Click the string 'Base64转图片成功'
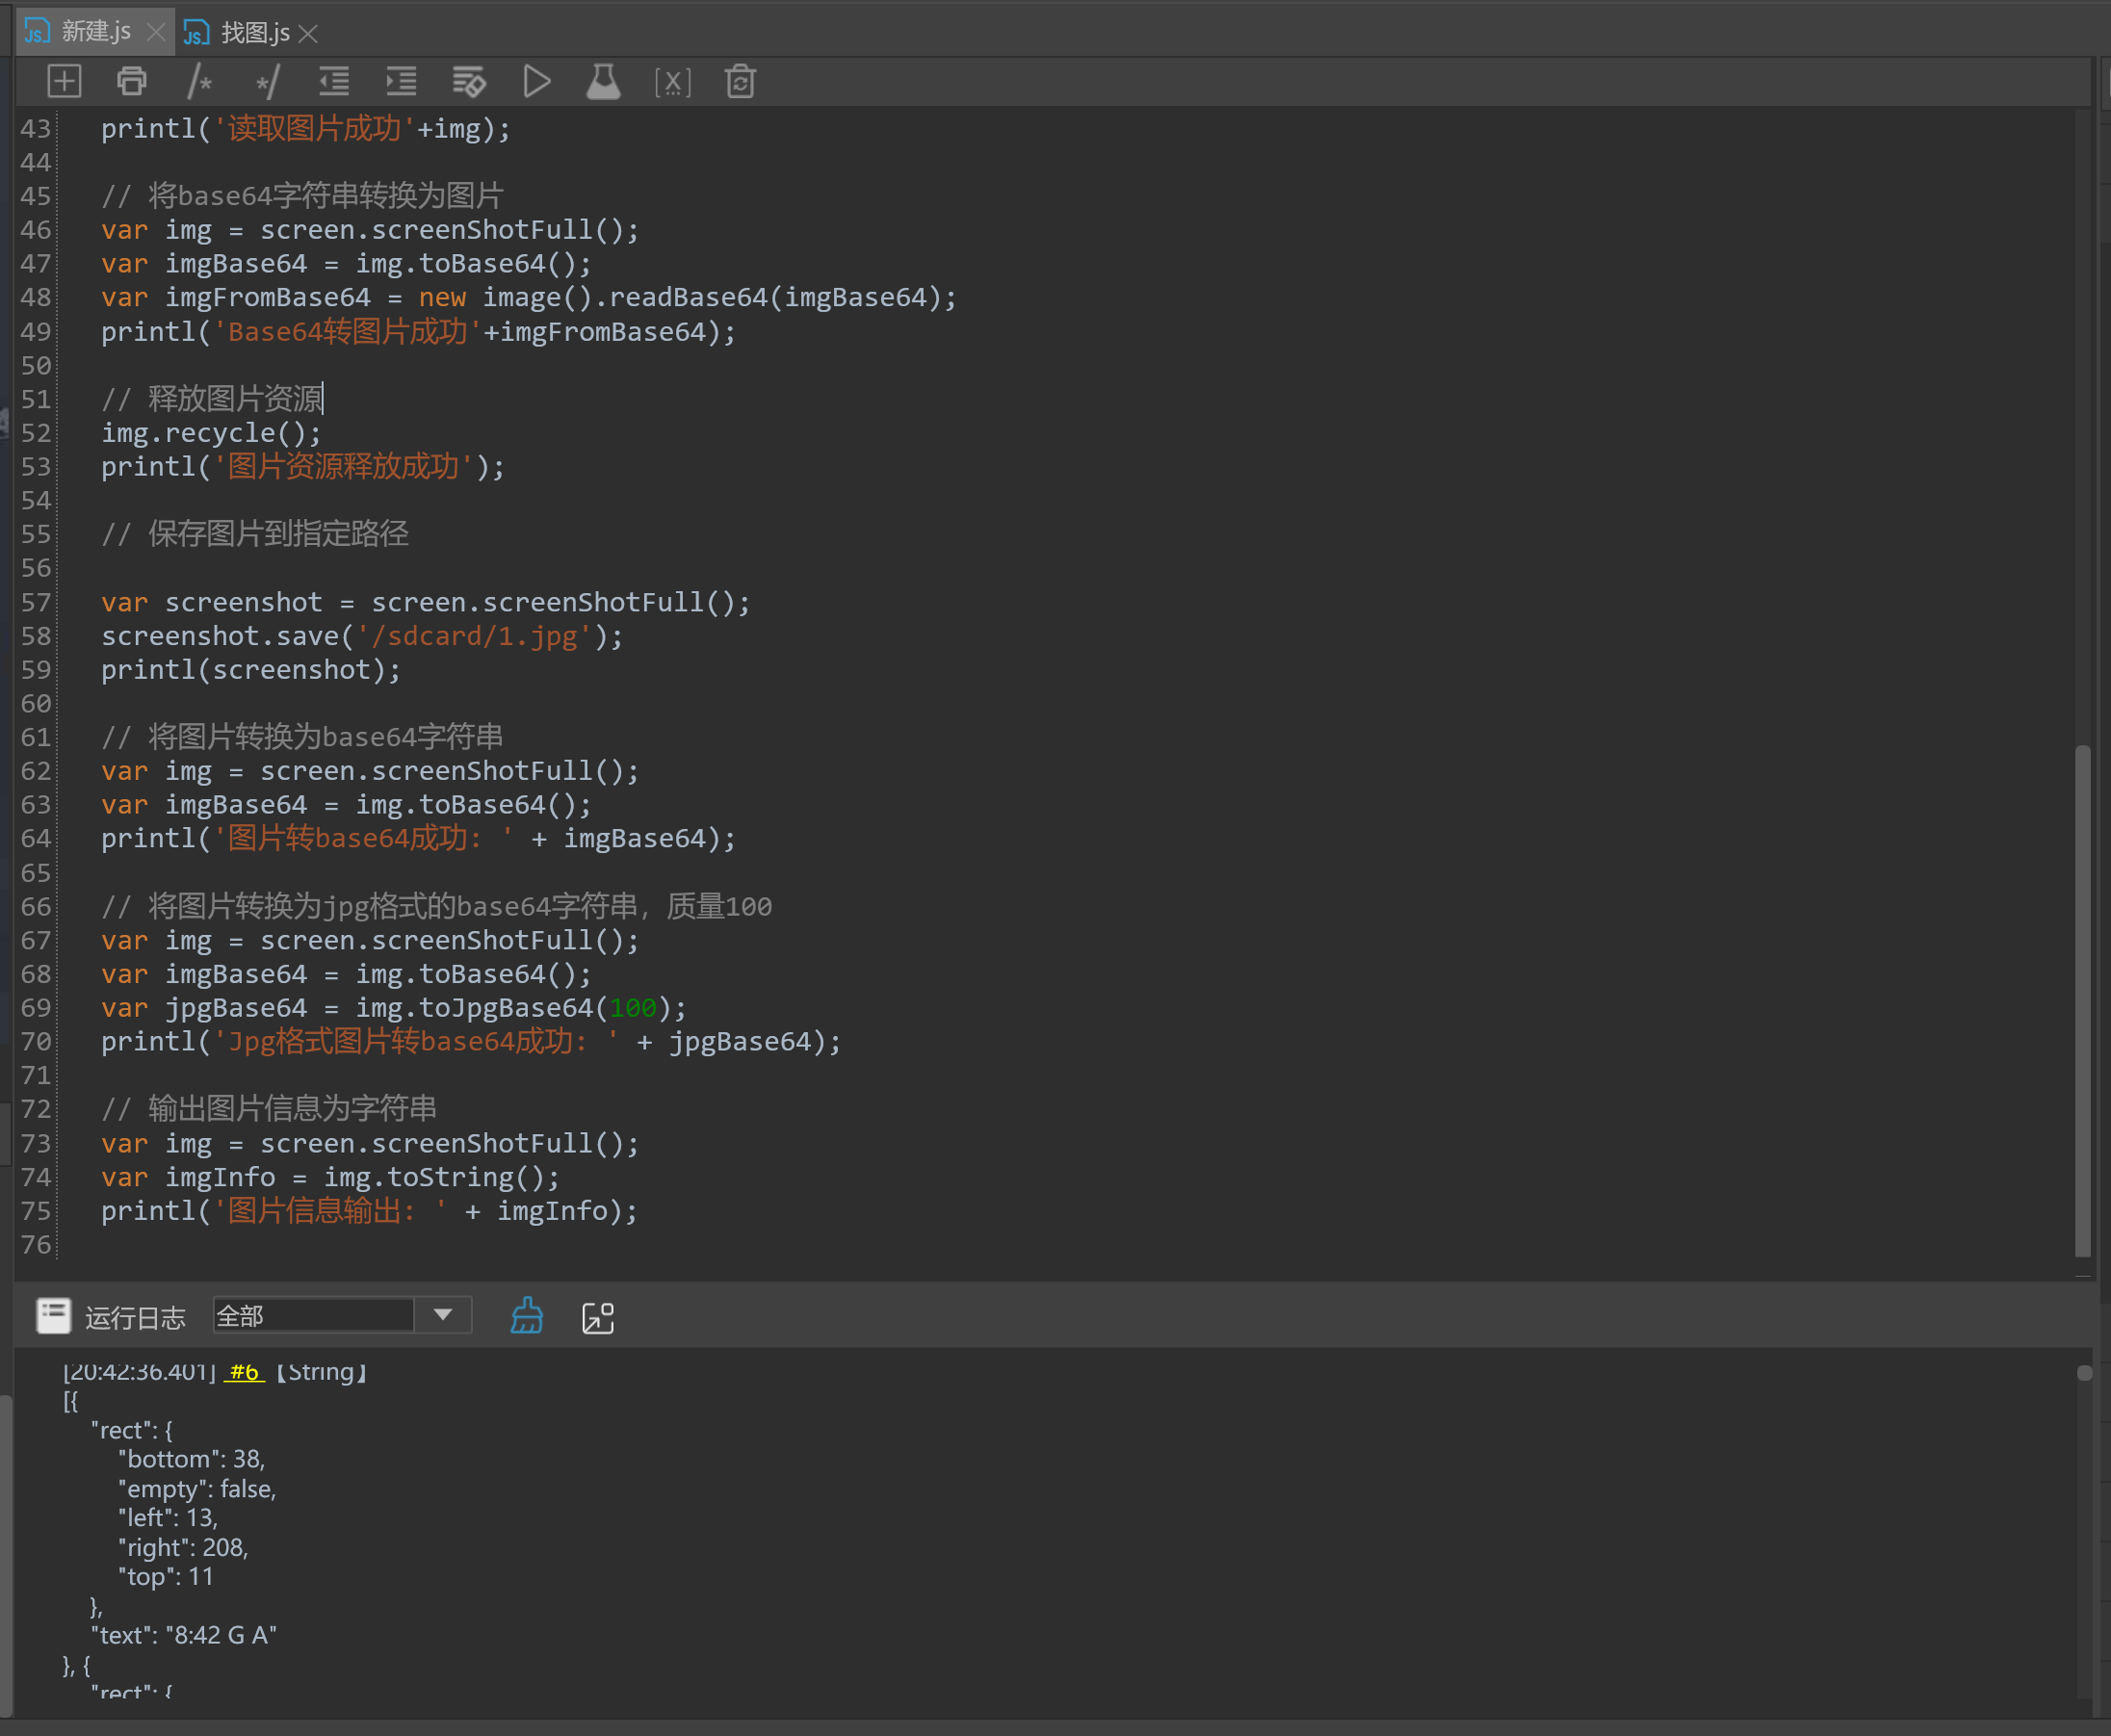This screenshot has height=1736, width=2111. 347,332
